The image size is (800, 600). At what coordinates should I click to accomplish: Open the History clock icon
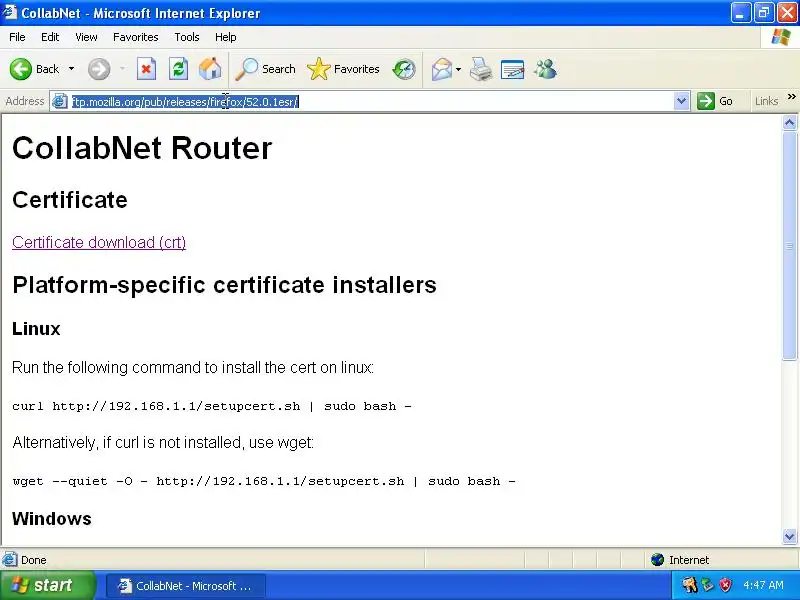click(404, 69)
